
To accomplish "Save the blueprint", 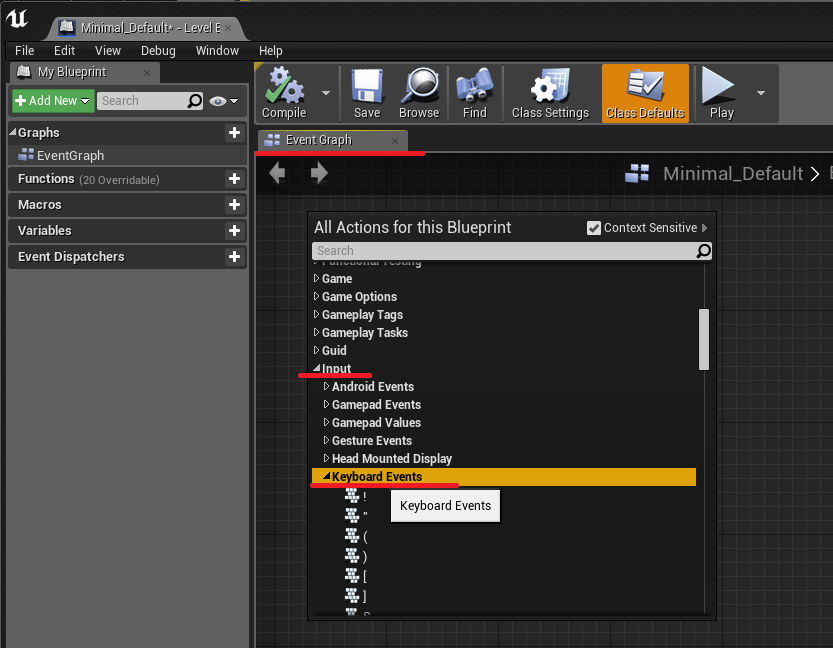I will click(367, 93).
